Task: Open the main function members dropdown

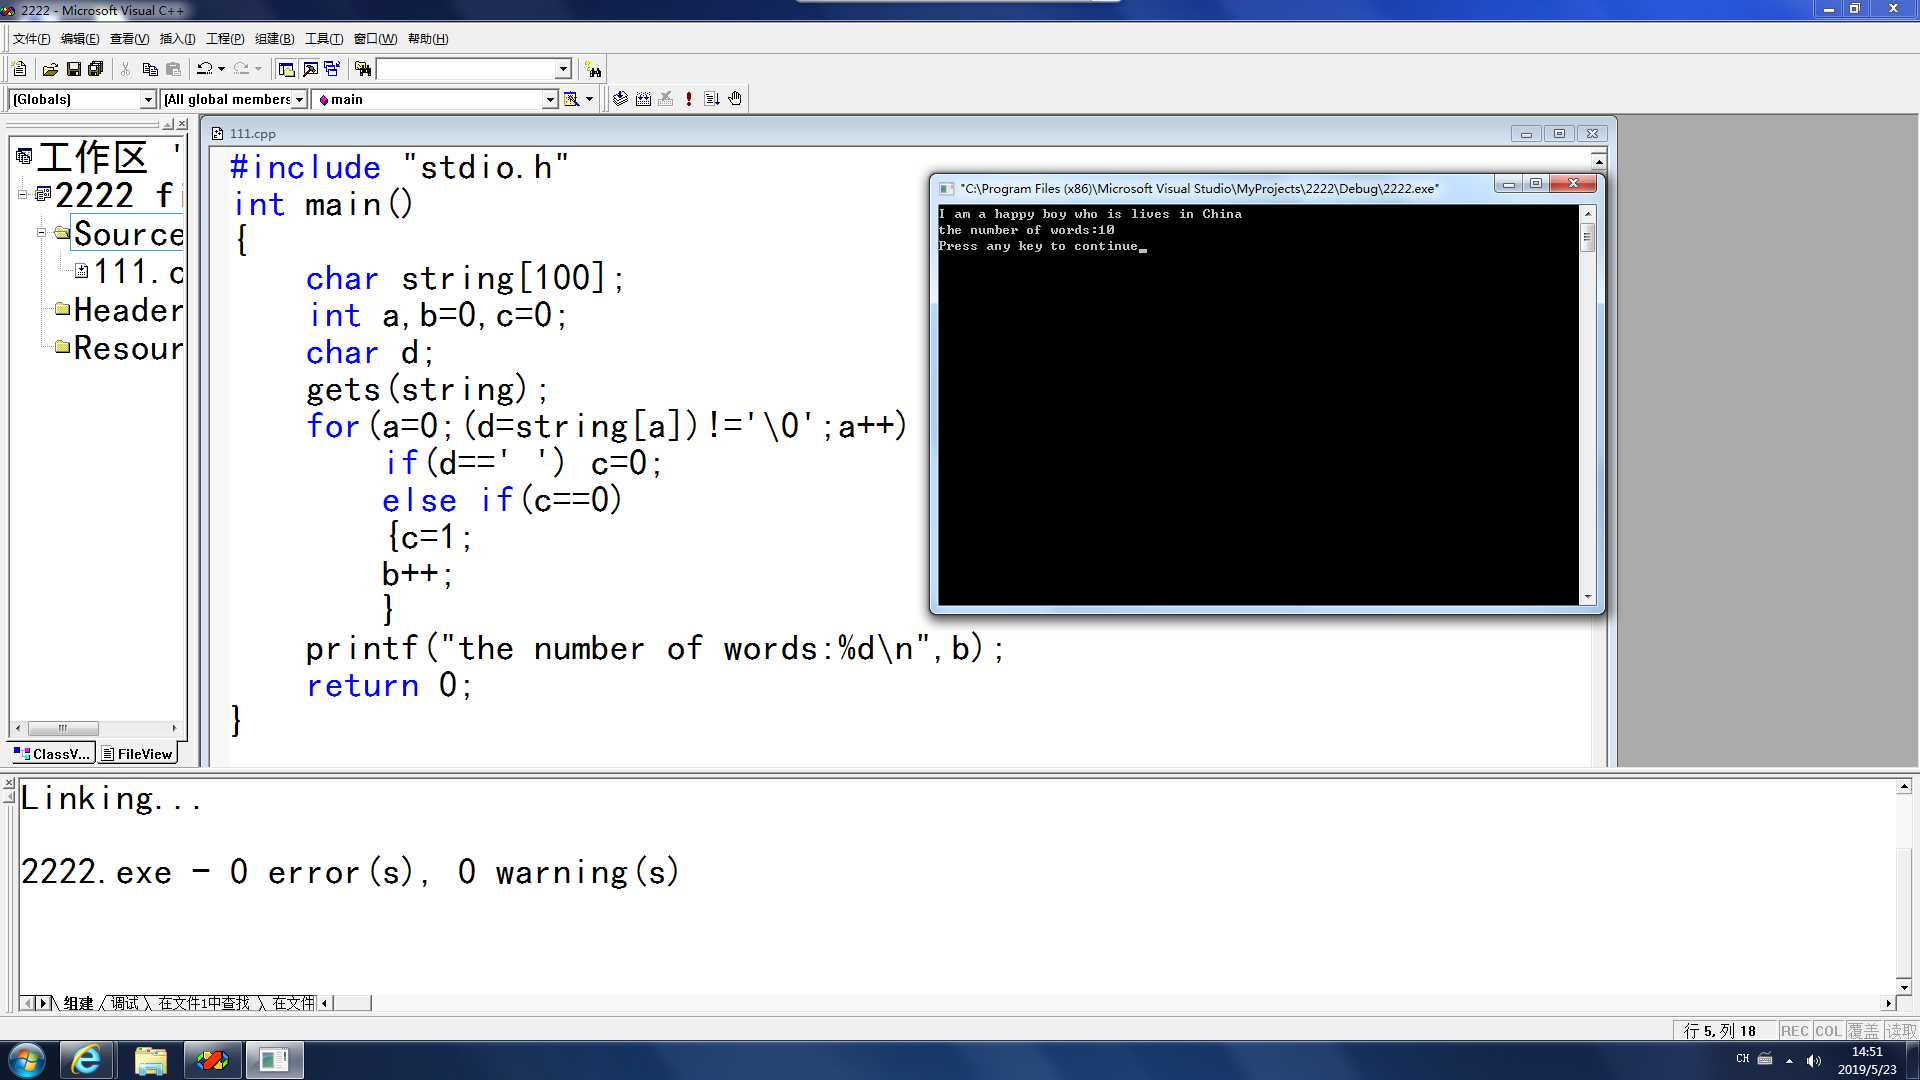Action: pos(549,99)
